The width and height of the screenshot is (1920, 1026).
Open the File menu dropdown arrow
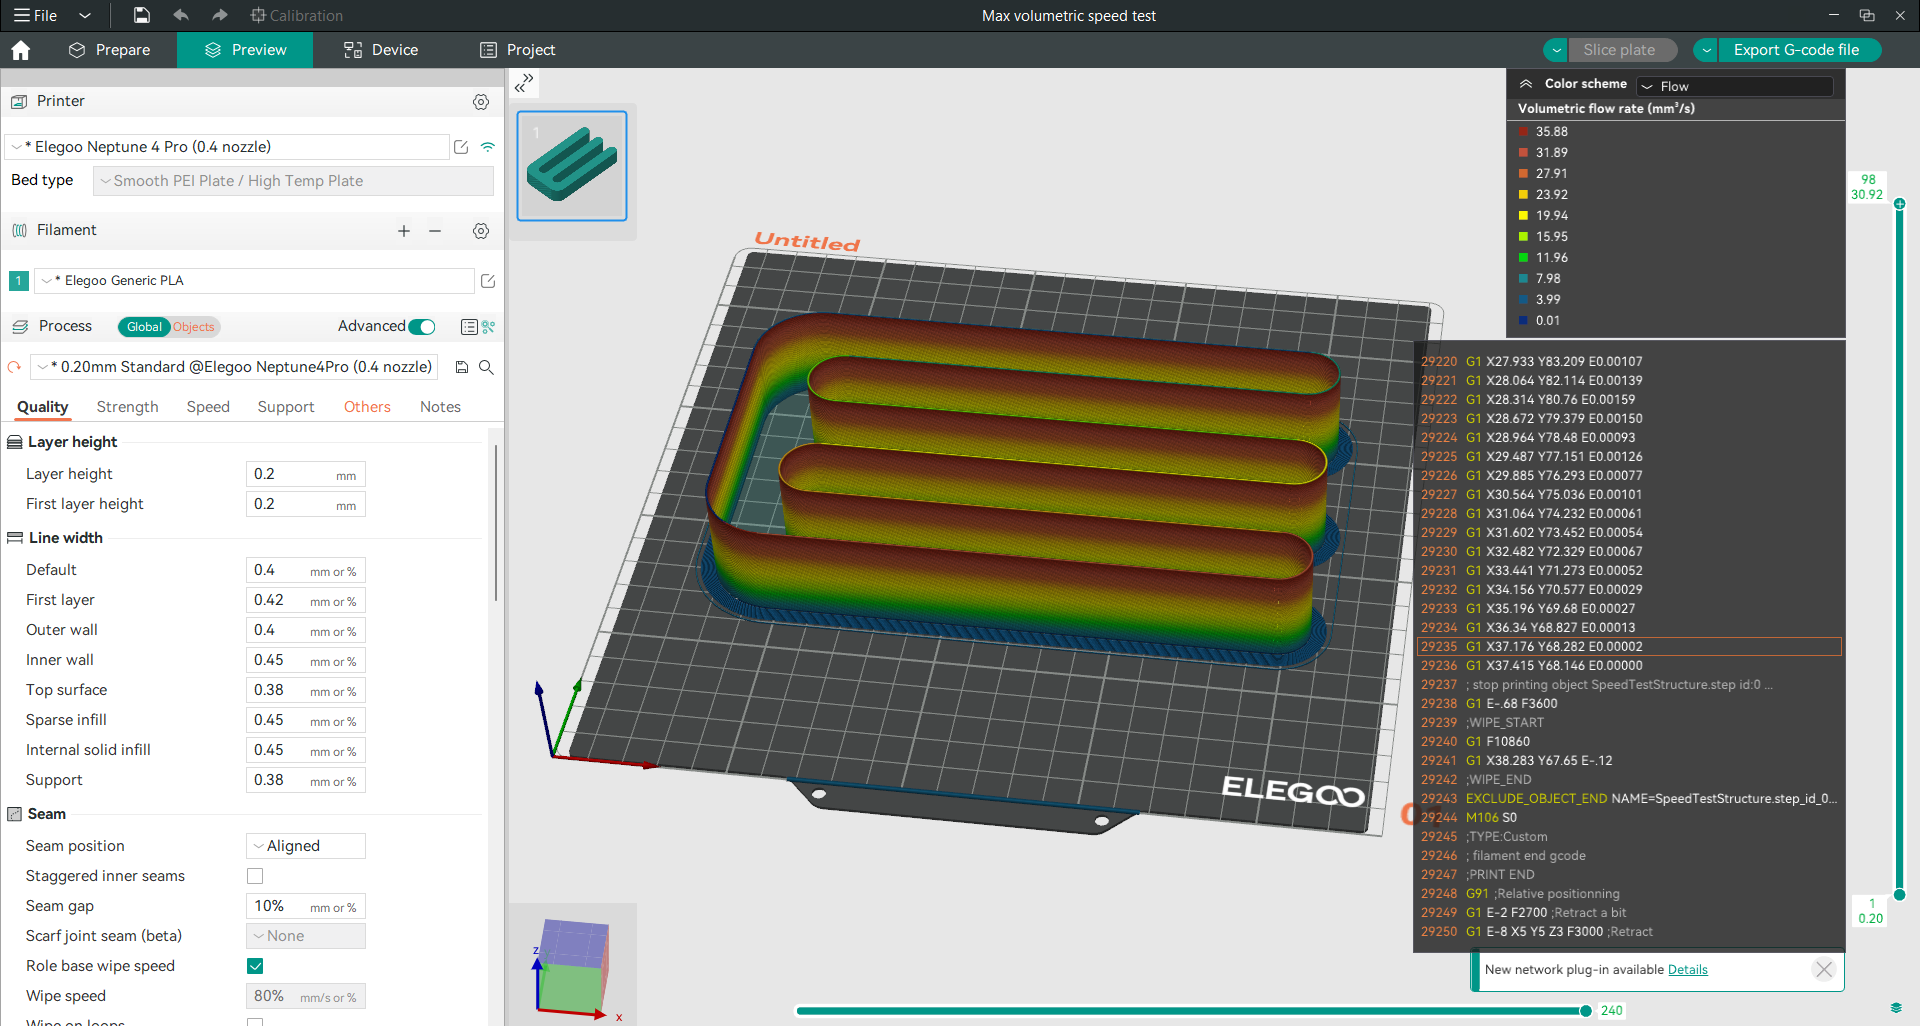[85, 16]
